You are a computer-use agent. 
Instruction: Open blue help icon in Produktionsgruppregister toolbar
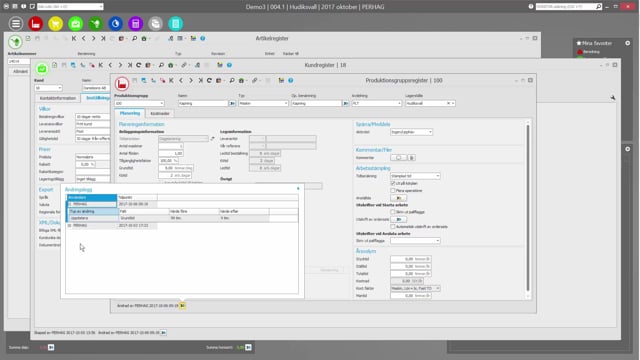coord(291,80)
